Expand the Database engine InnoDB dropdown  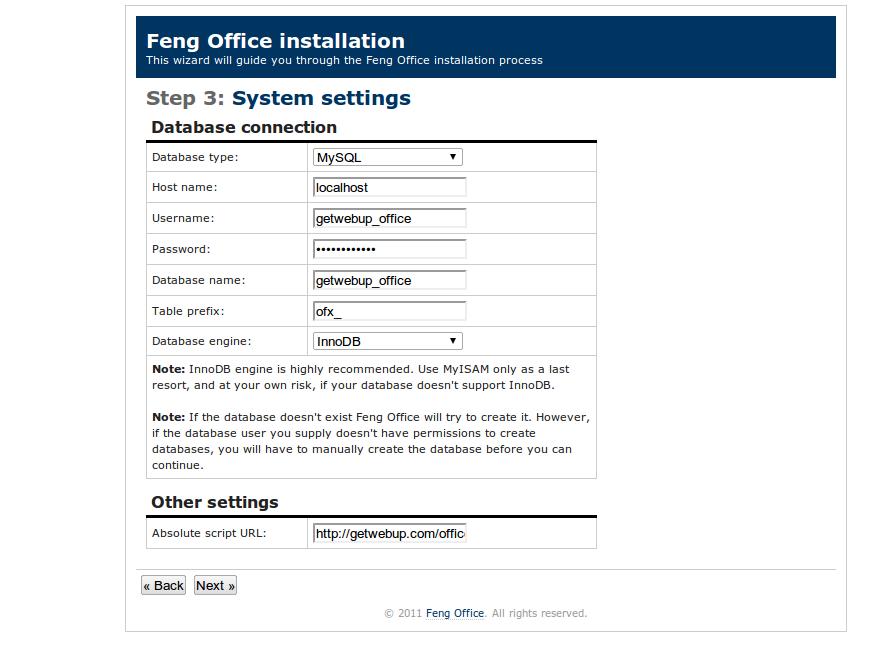(x=387, y=341)
